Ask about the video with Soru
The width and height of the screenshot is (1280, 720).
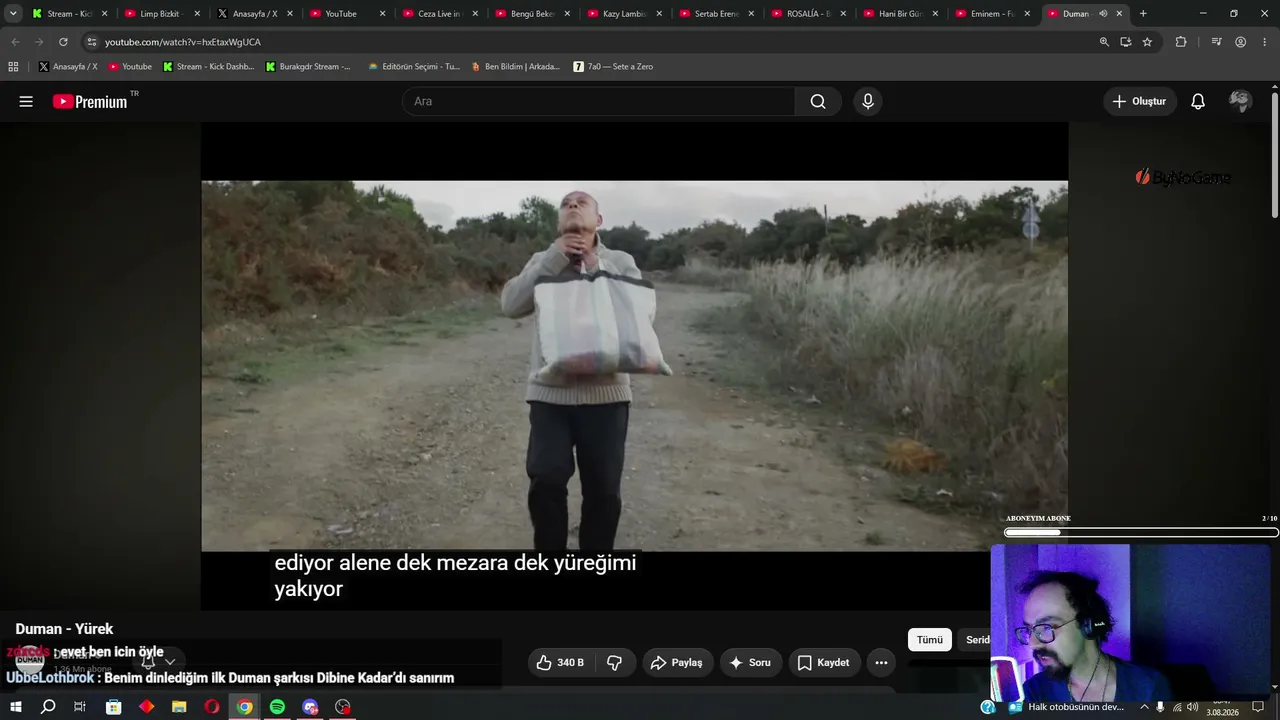pos(750,663)
